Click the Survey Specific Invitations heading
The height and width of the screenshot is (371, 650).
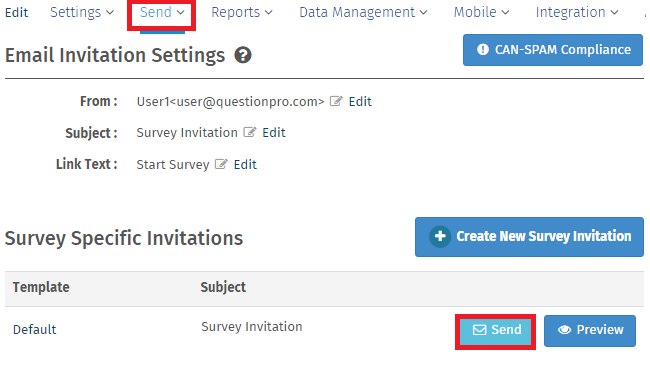[x=124, y=238]
